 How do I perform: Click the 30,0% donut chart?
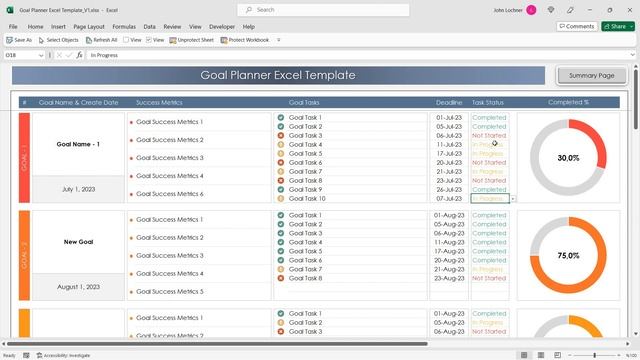[568, 158]
